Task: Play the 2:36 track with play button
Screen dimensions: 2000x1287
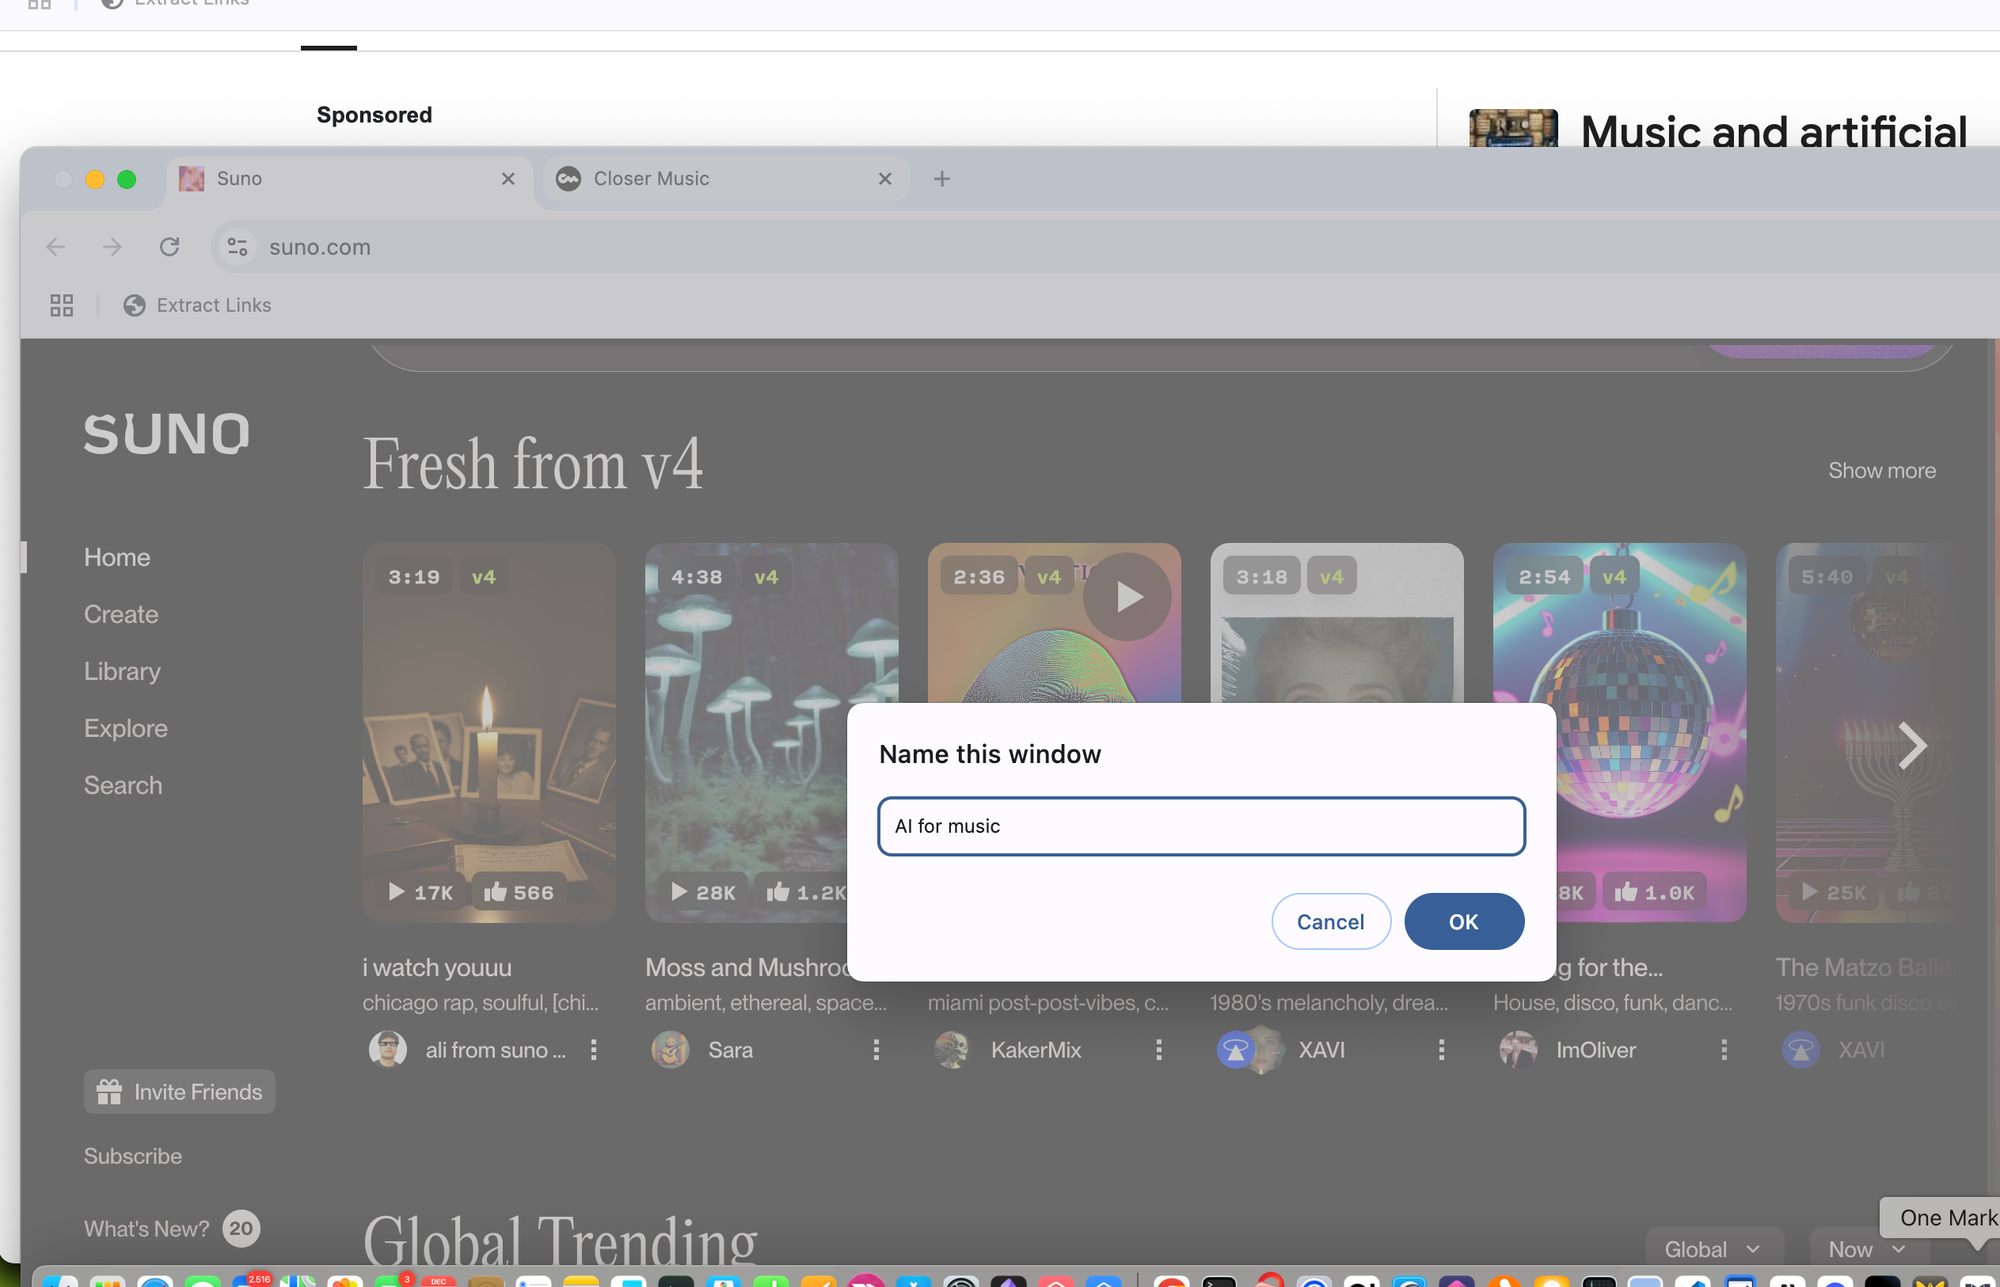Action: (1127, 597)
